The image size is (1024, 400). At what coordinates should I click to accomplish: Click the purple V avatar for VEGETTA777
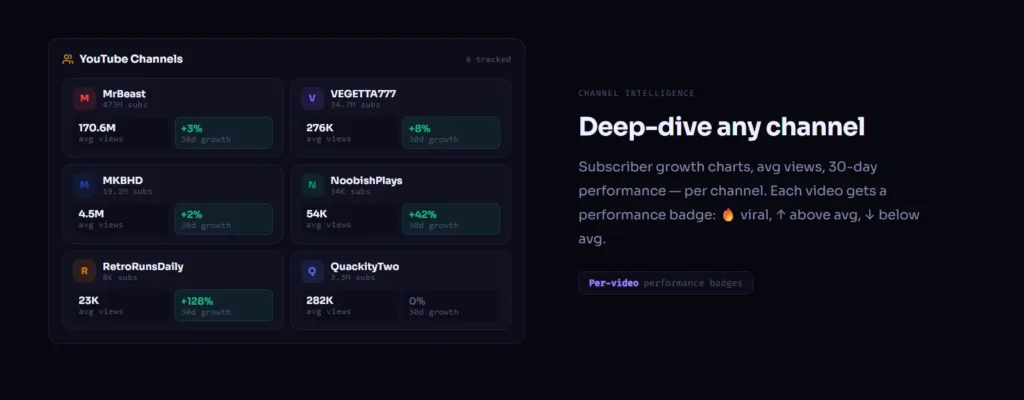click(312, 99)
